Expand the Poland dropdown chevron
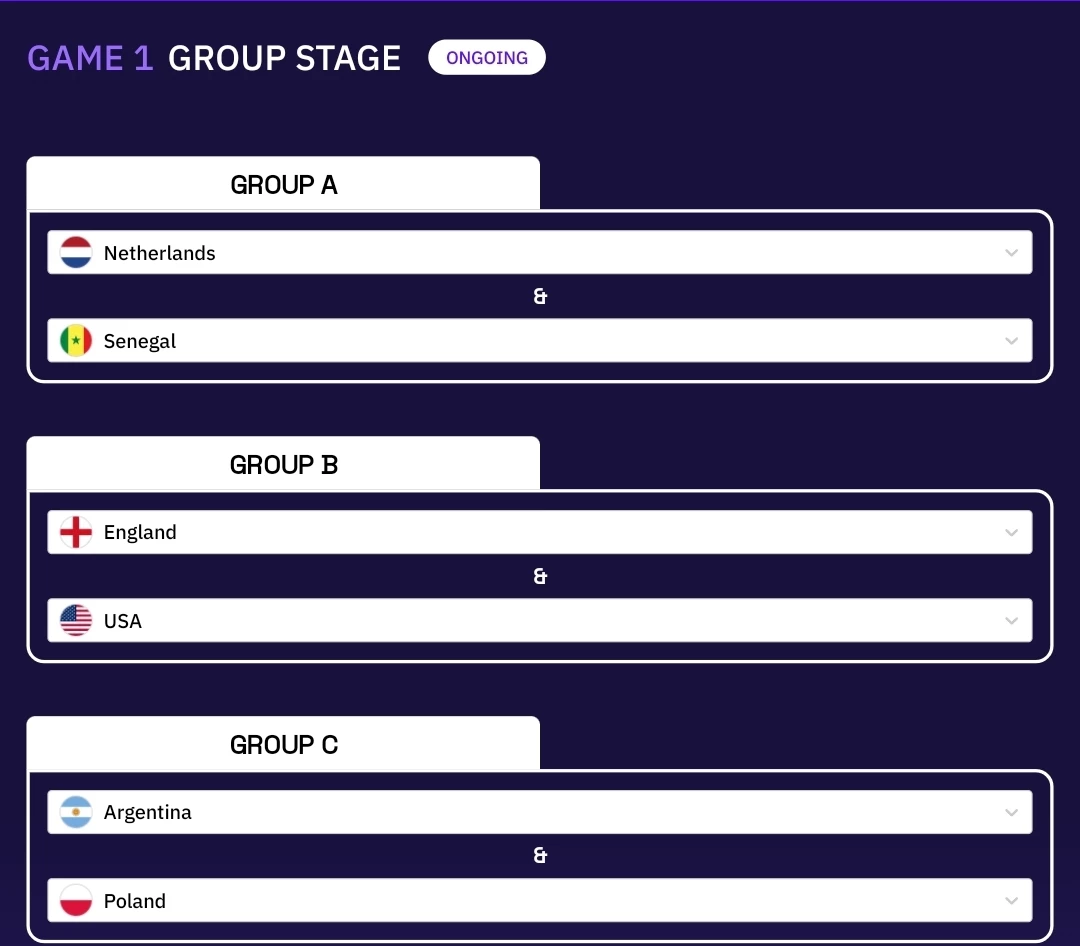Image resolution: width=1080 pixels, height=946 pixels. [x=1011, y=901]
